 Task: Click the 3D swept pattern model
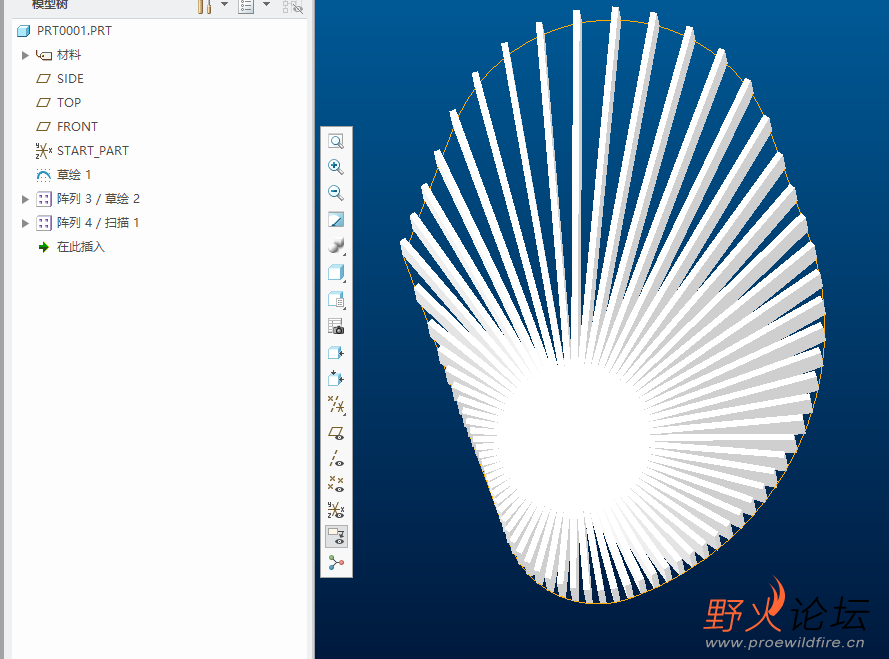613,305
